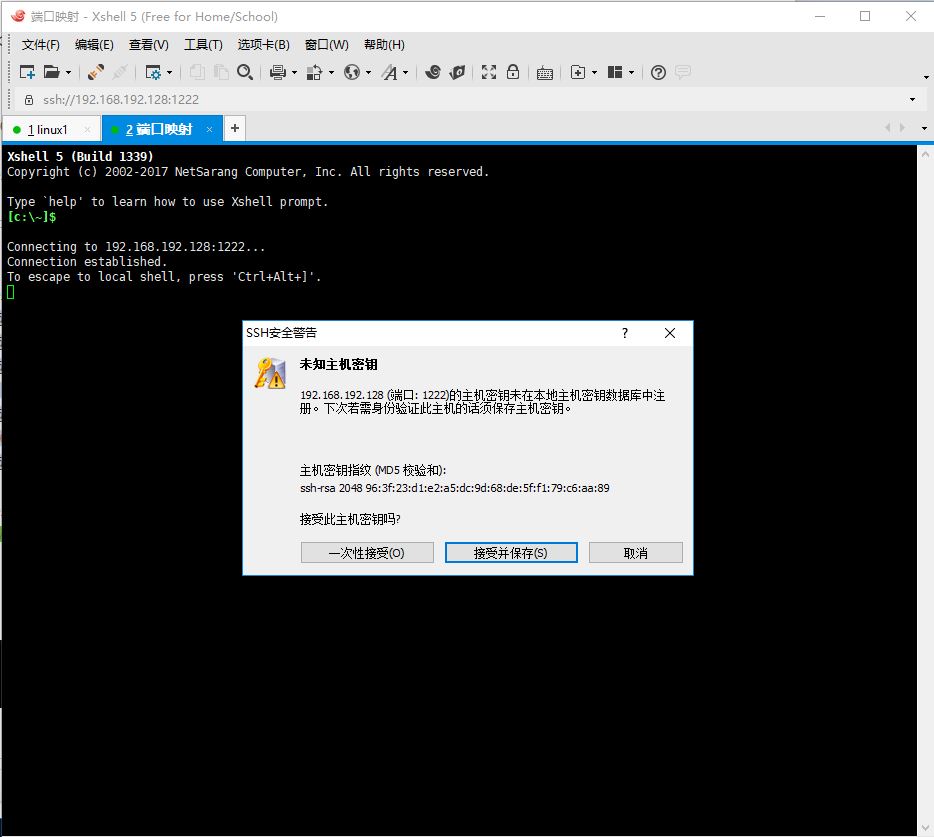The height and width of the screenshot is (837, 934).
Task: Click 取消 button in SSH dialog
Action: coord(636,553)
